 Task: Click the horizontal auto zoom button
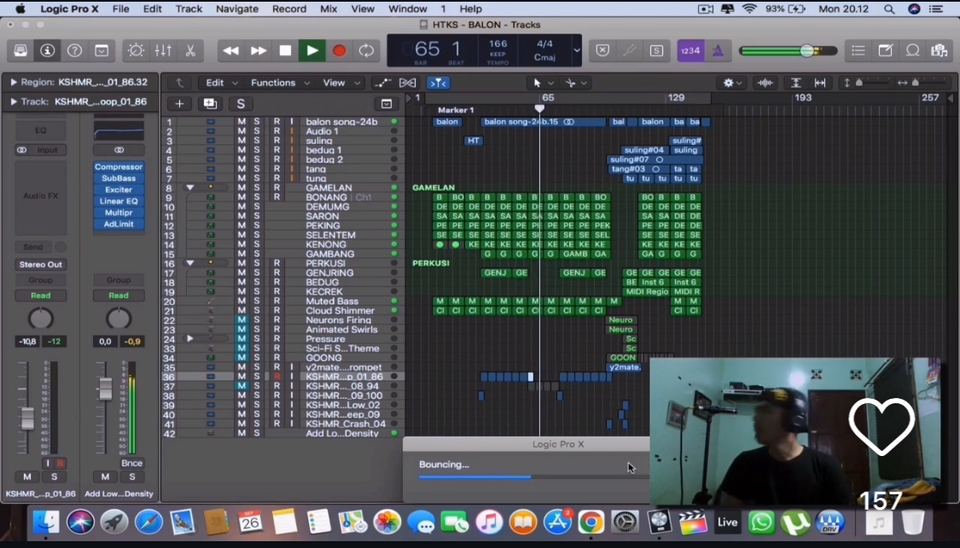click(x=820, y=83)
